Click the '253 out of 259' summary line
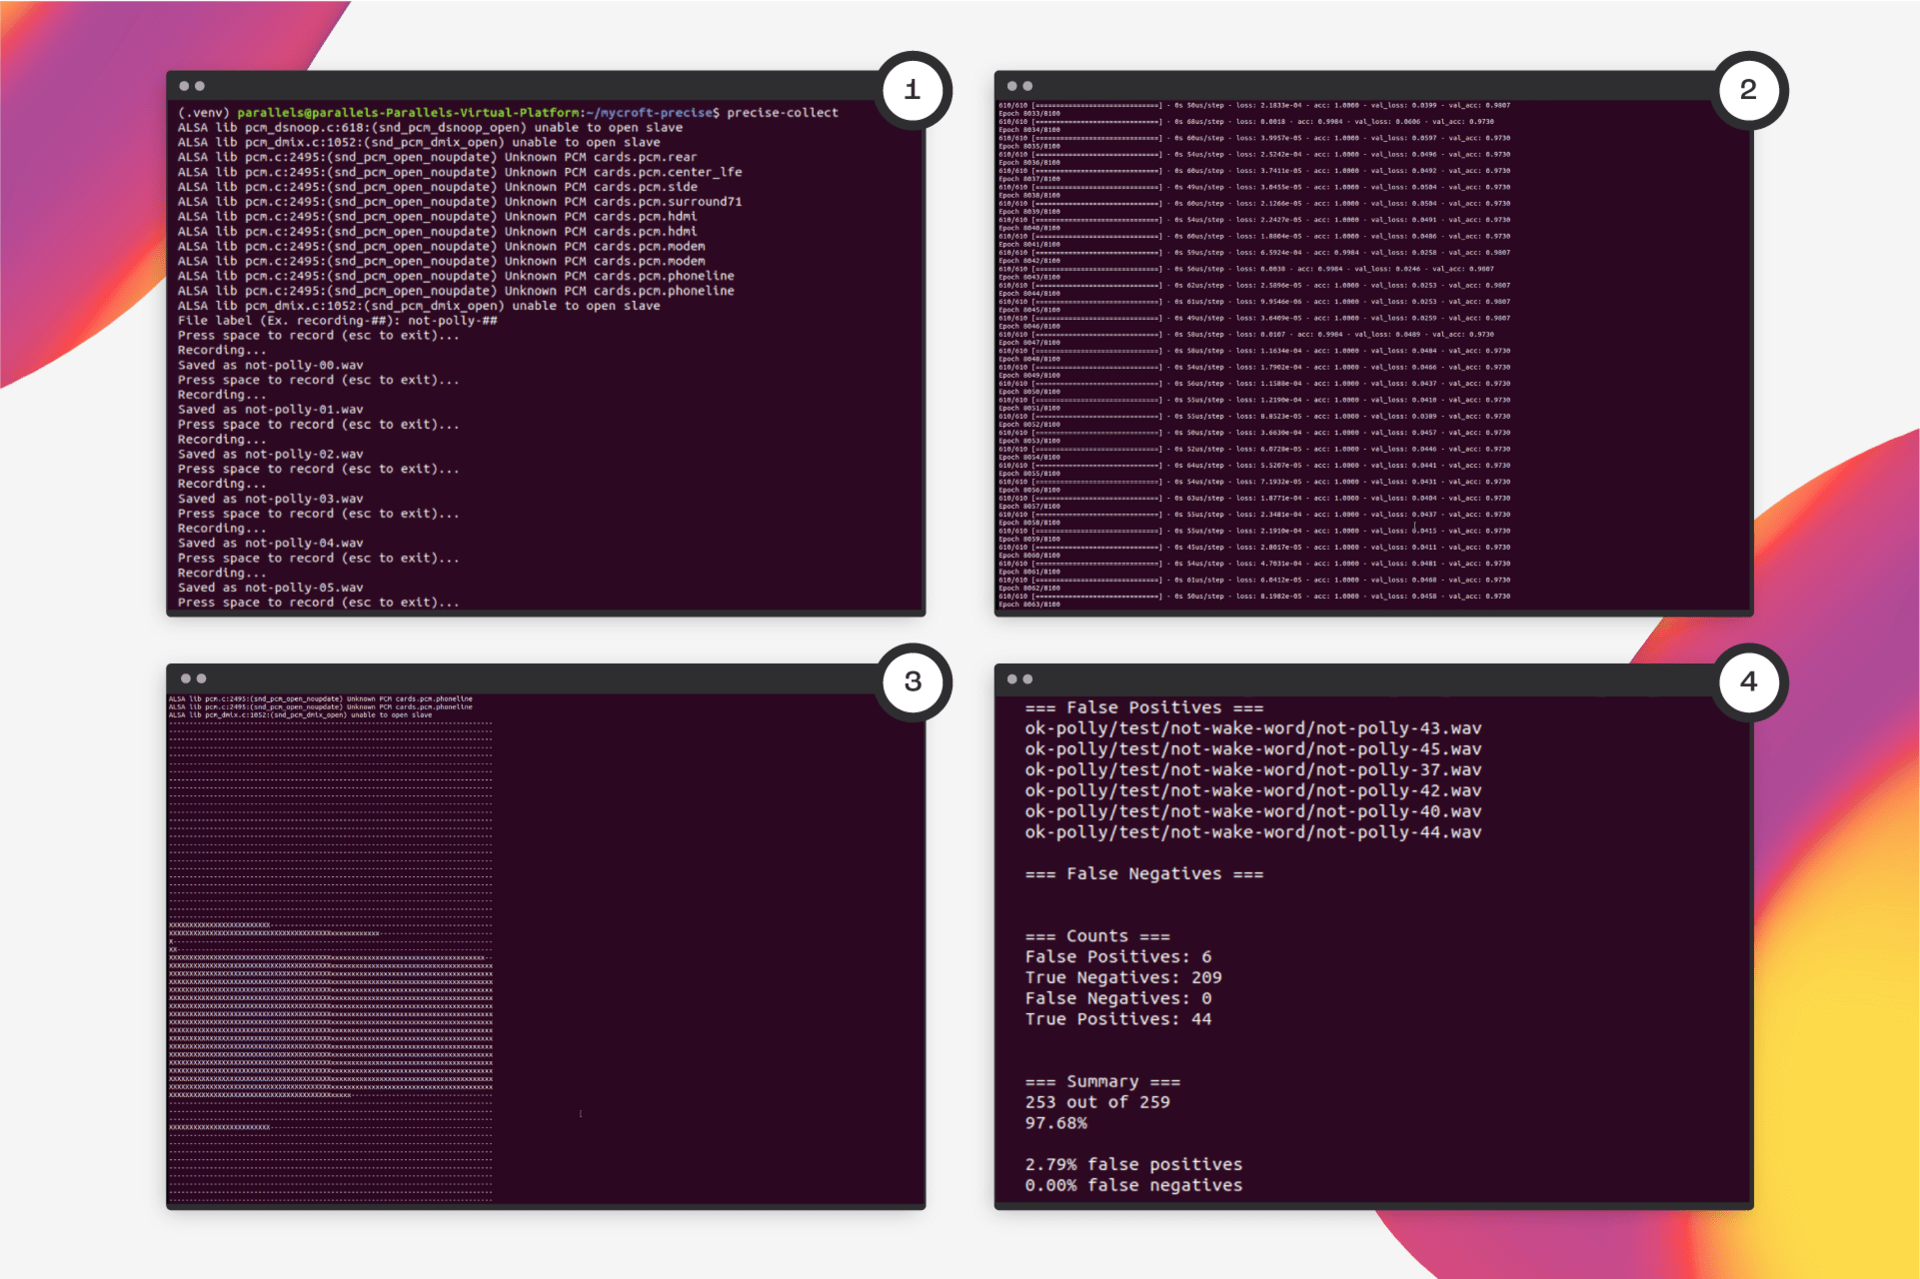This screenshot has width=1920, height=1279. [x=1097, y=1102]
